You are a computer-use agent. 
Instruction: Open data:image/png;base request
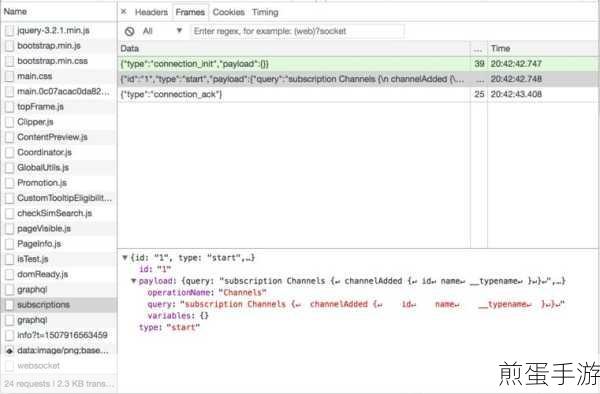click(x=59, y=351)
